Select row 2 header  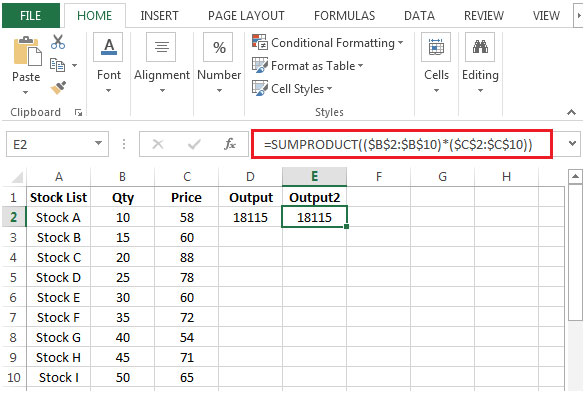14,217
